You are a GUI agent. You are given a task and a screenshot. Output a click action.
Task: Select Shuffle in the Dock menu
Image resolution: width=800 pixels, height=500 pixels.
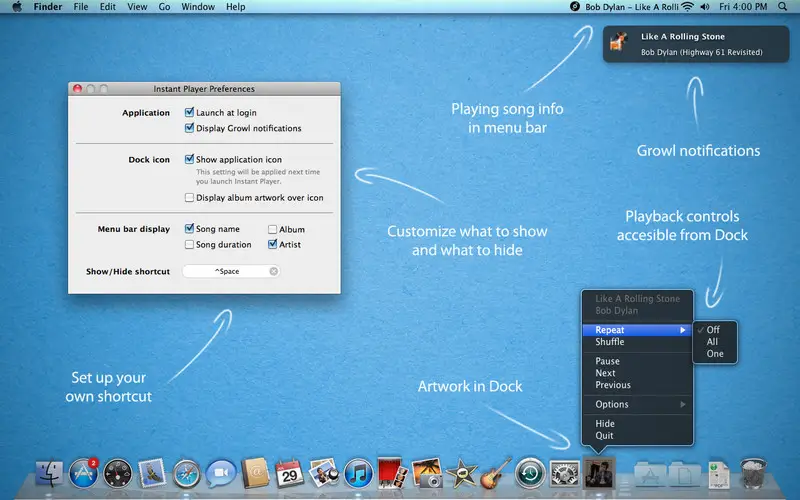click(x=637, y=342)
